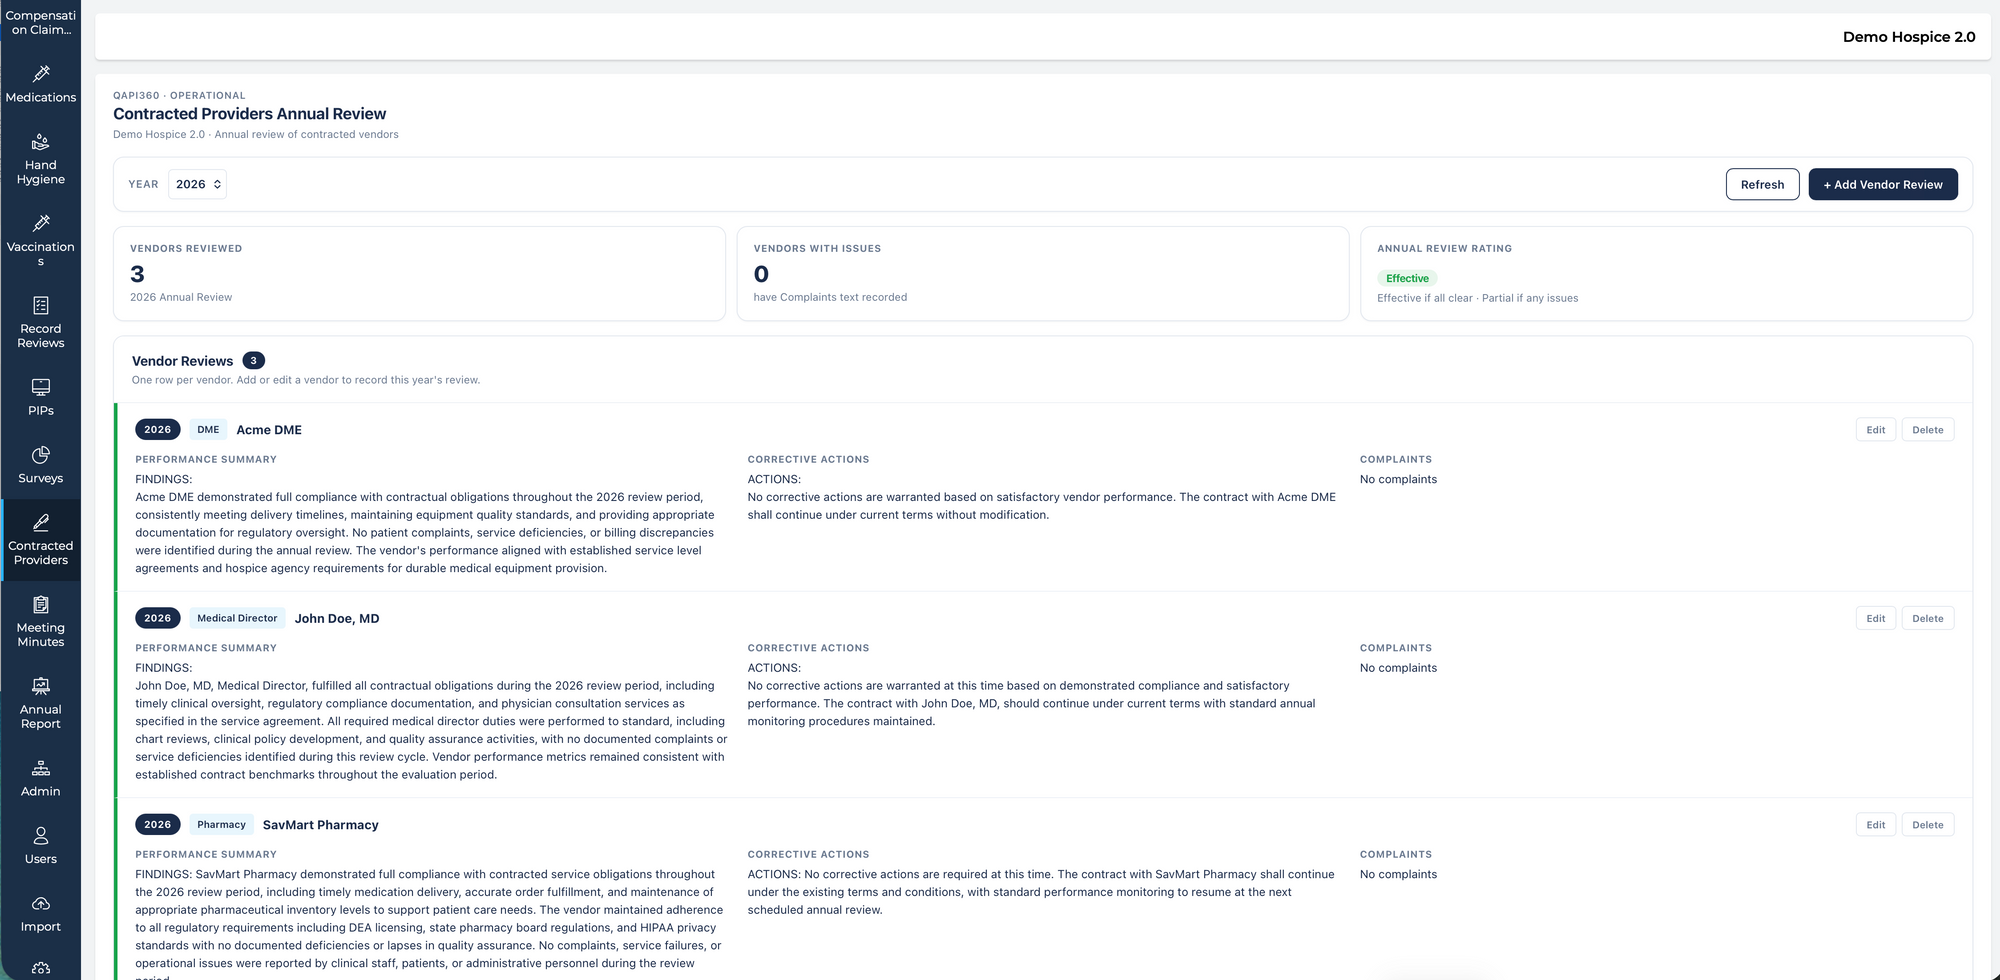Click the Vendors With Issues count 0

[761, 274]
